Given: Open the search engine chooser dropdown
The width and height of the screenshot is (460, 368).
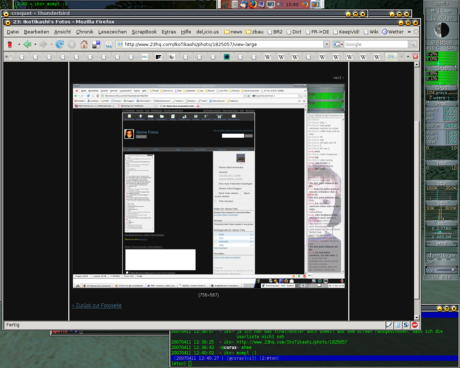Looking at the screenshot, I should [338, 44].
